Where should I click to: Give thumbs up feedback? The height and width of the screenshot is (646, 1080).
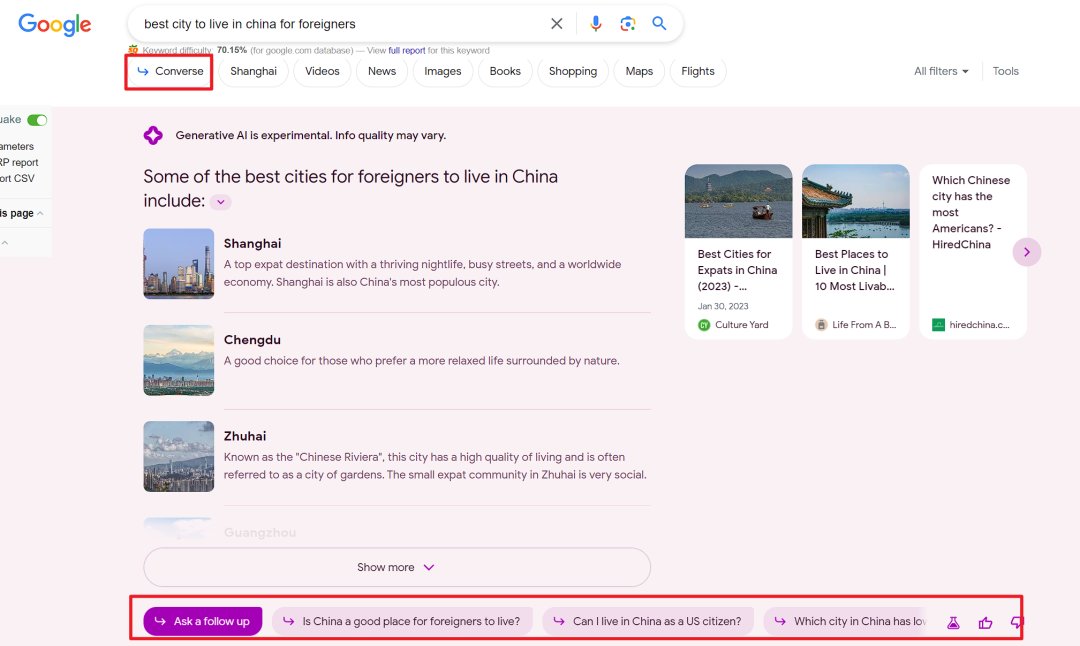click(986, 623)
